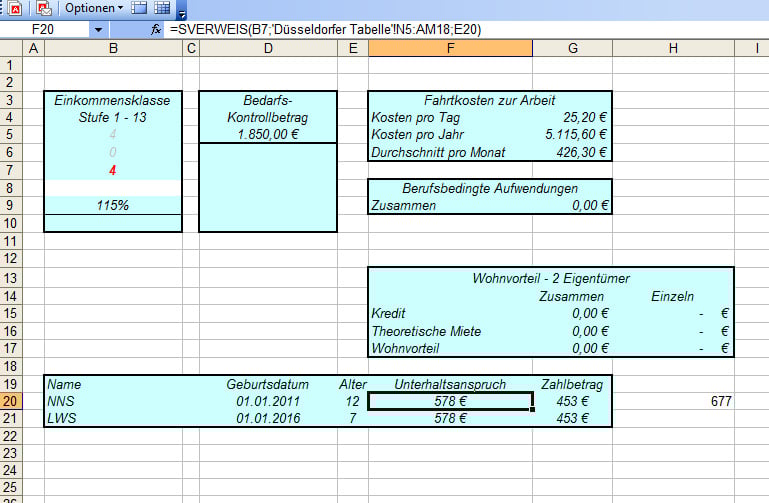Viewport: 769px width, 503px height.
Task: Click the value 677 in column H
Action: click(x=721, y=402)
